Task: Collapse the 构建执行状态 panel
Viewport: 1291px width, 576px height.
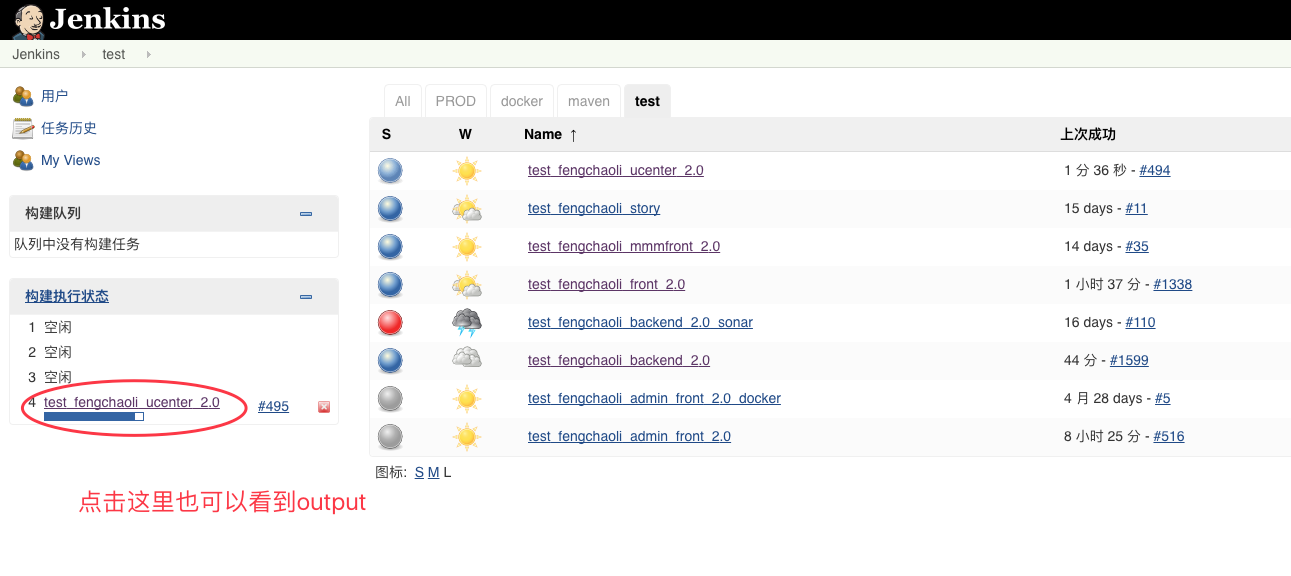Action: [306, 297]
